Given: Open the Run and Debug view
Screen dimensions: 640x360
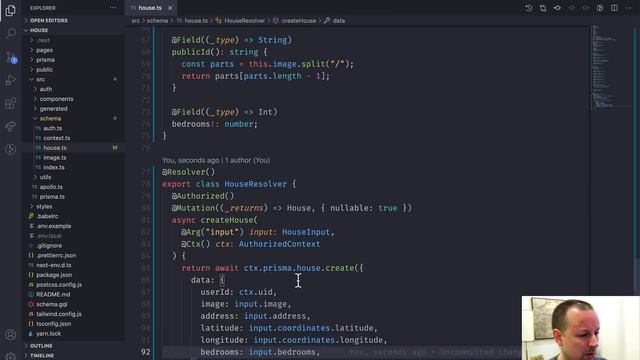Looking at the screenshot, I should (11, 80).
